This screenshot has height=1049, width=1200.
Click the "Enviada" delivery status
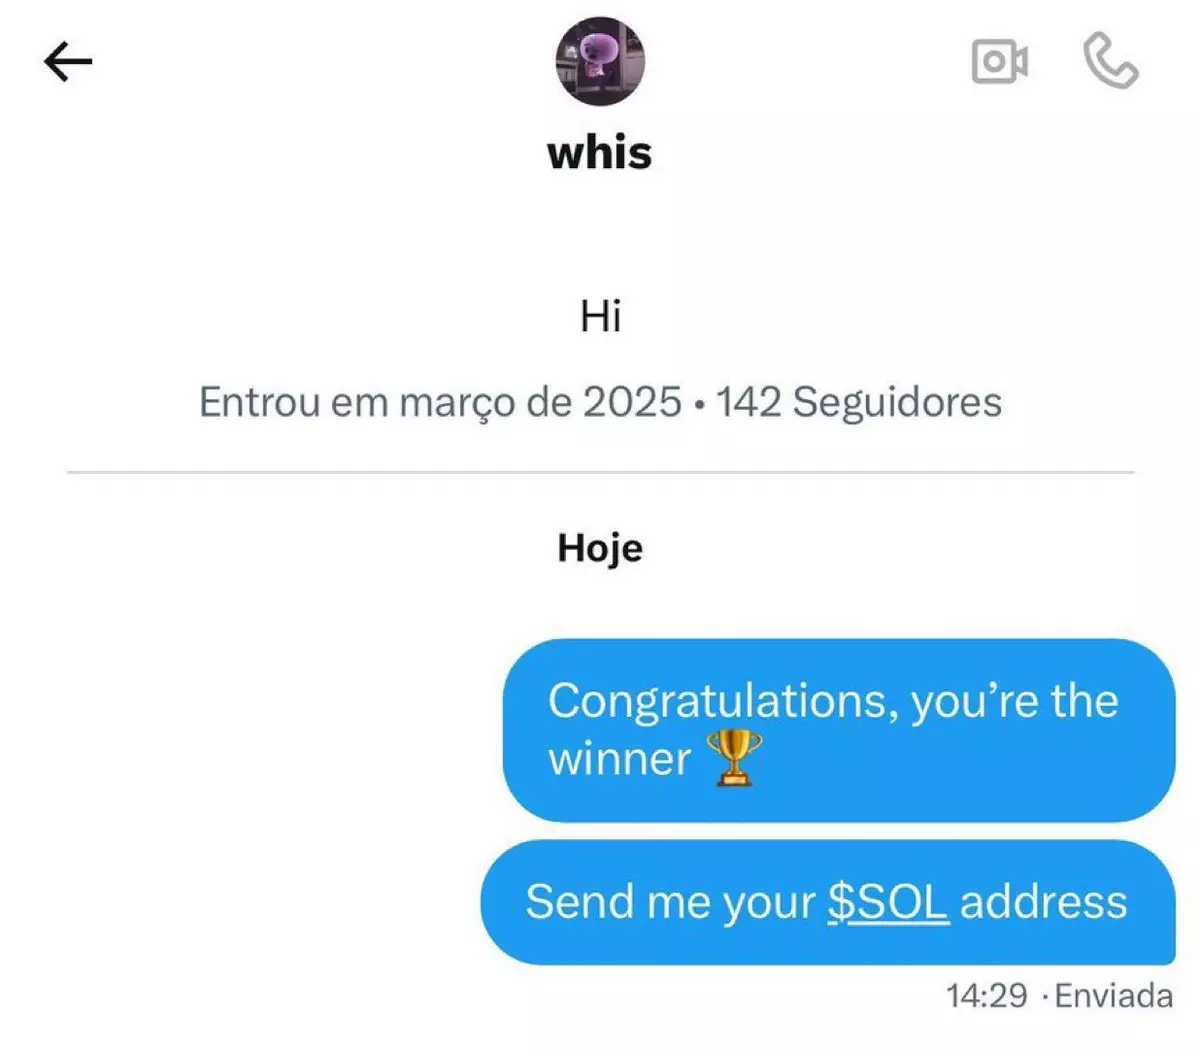[1114, 996]
